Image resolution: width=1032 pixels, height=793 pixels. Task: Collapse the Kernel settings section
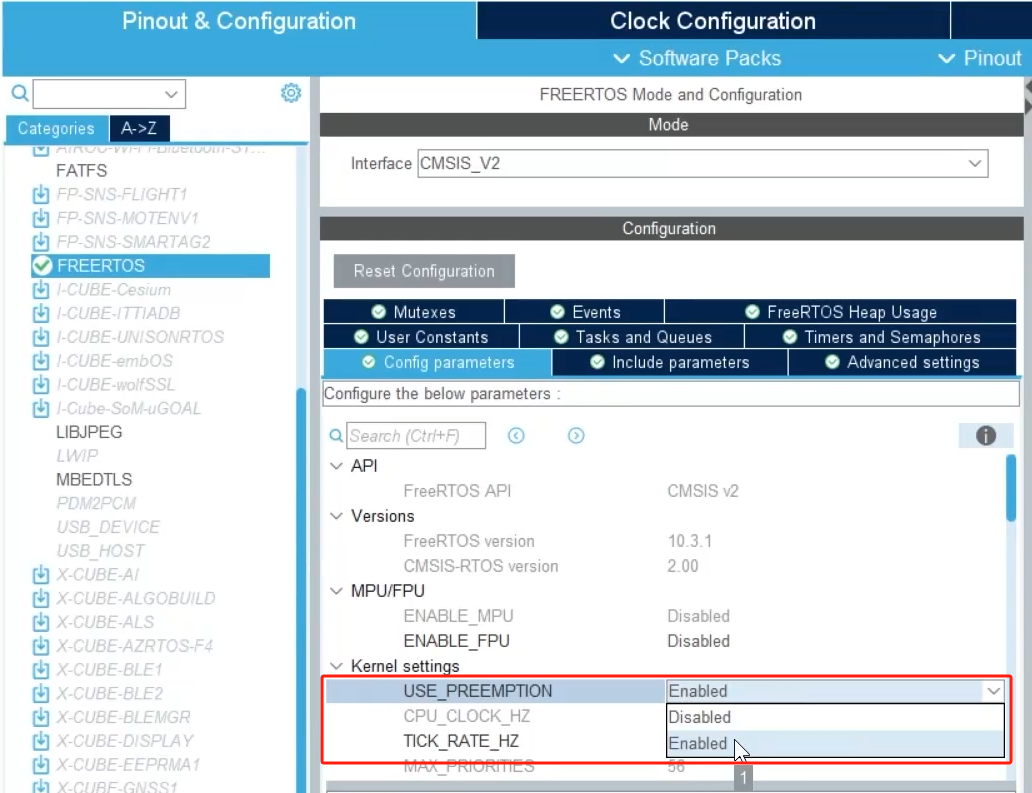(x=336, y=666)
